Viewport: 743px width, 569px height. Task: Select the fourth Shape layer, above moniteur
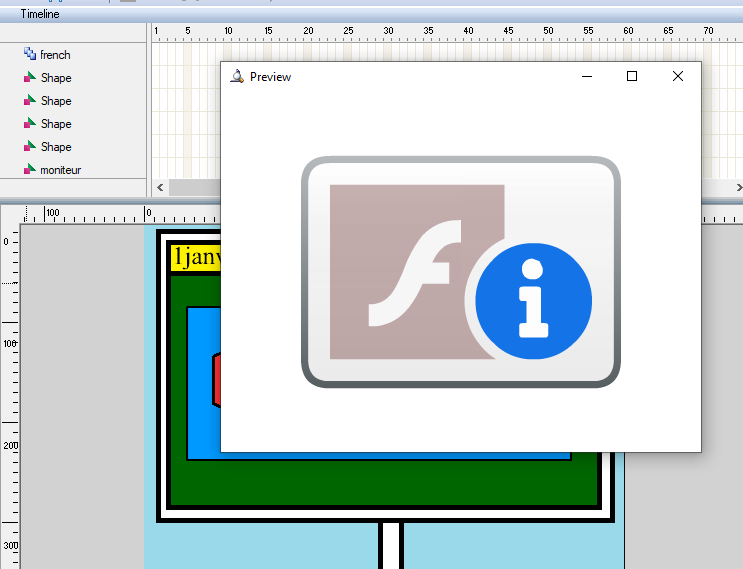73,147
